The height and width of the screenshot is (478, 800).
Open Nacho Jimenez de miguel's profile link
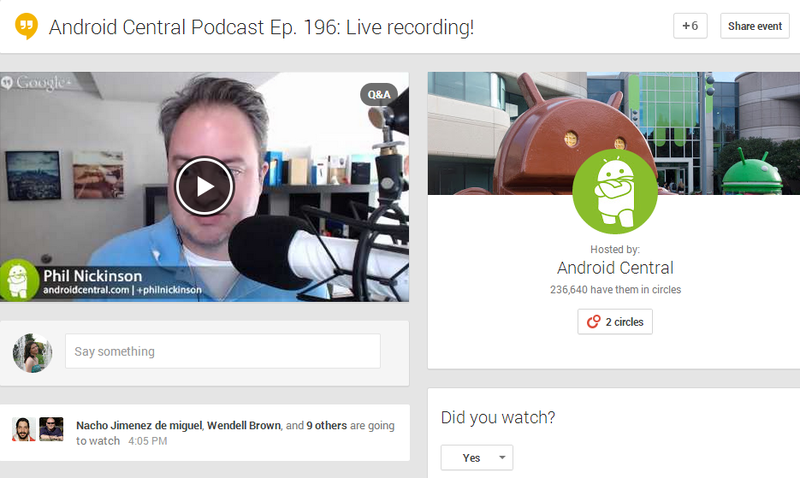coord(139,425)
